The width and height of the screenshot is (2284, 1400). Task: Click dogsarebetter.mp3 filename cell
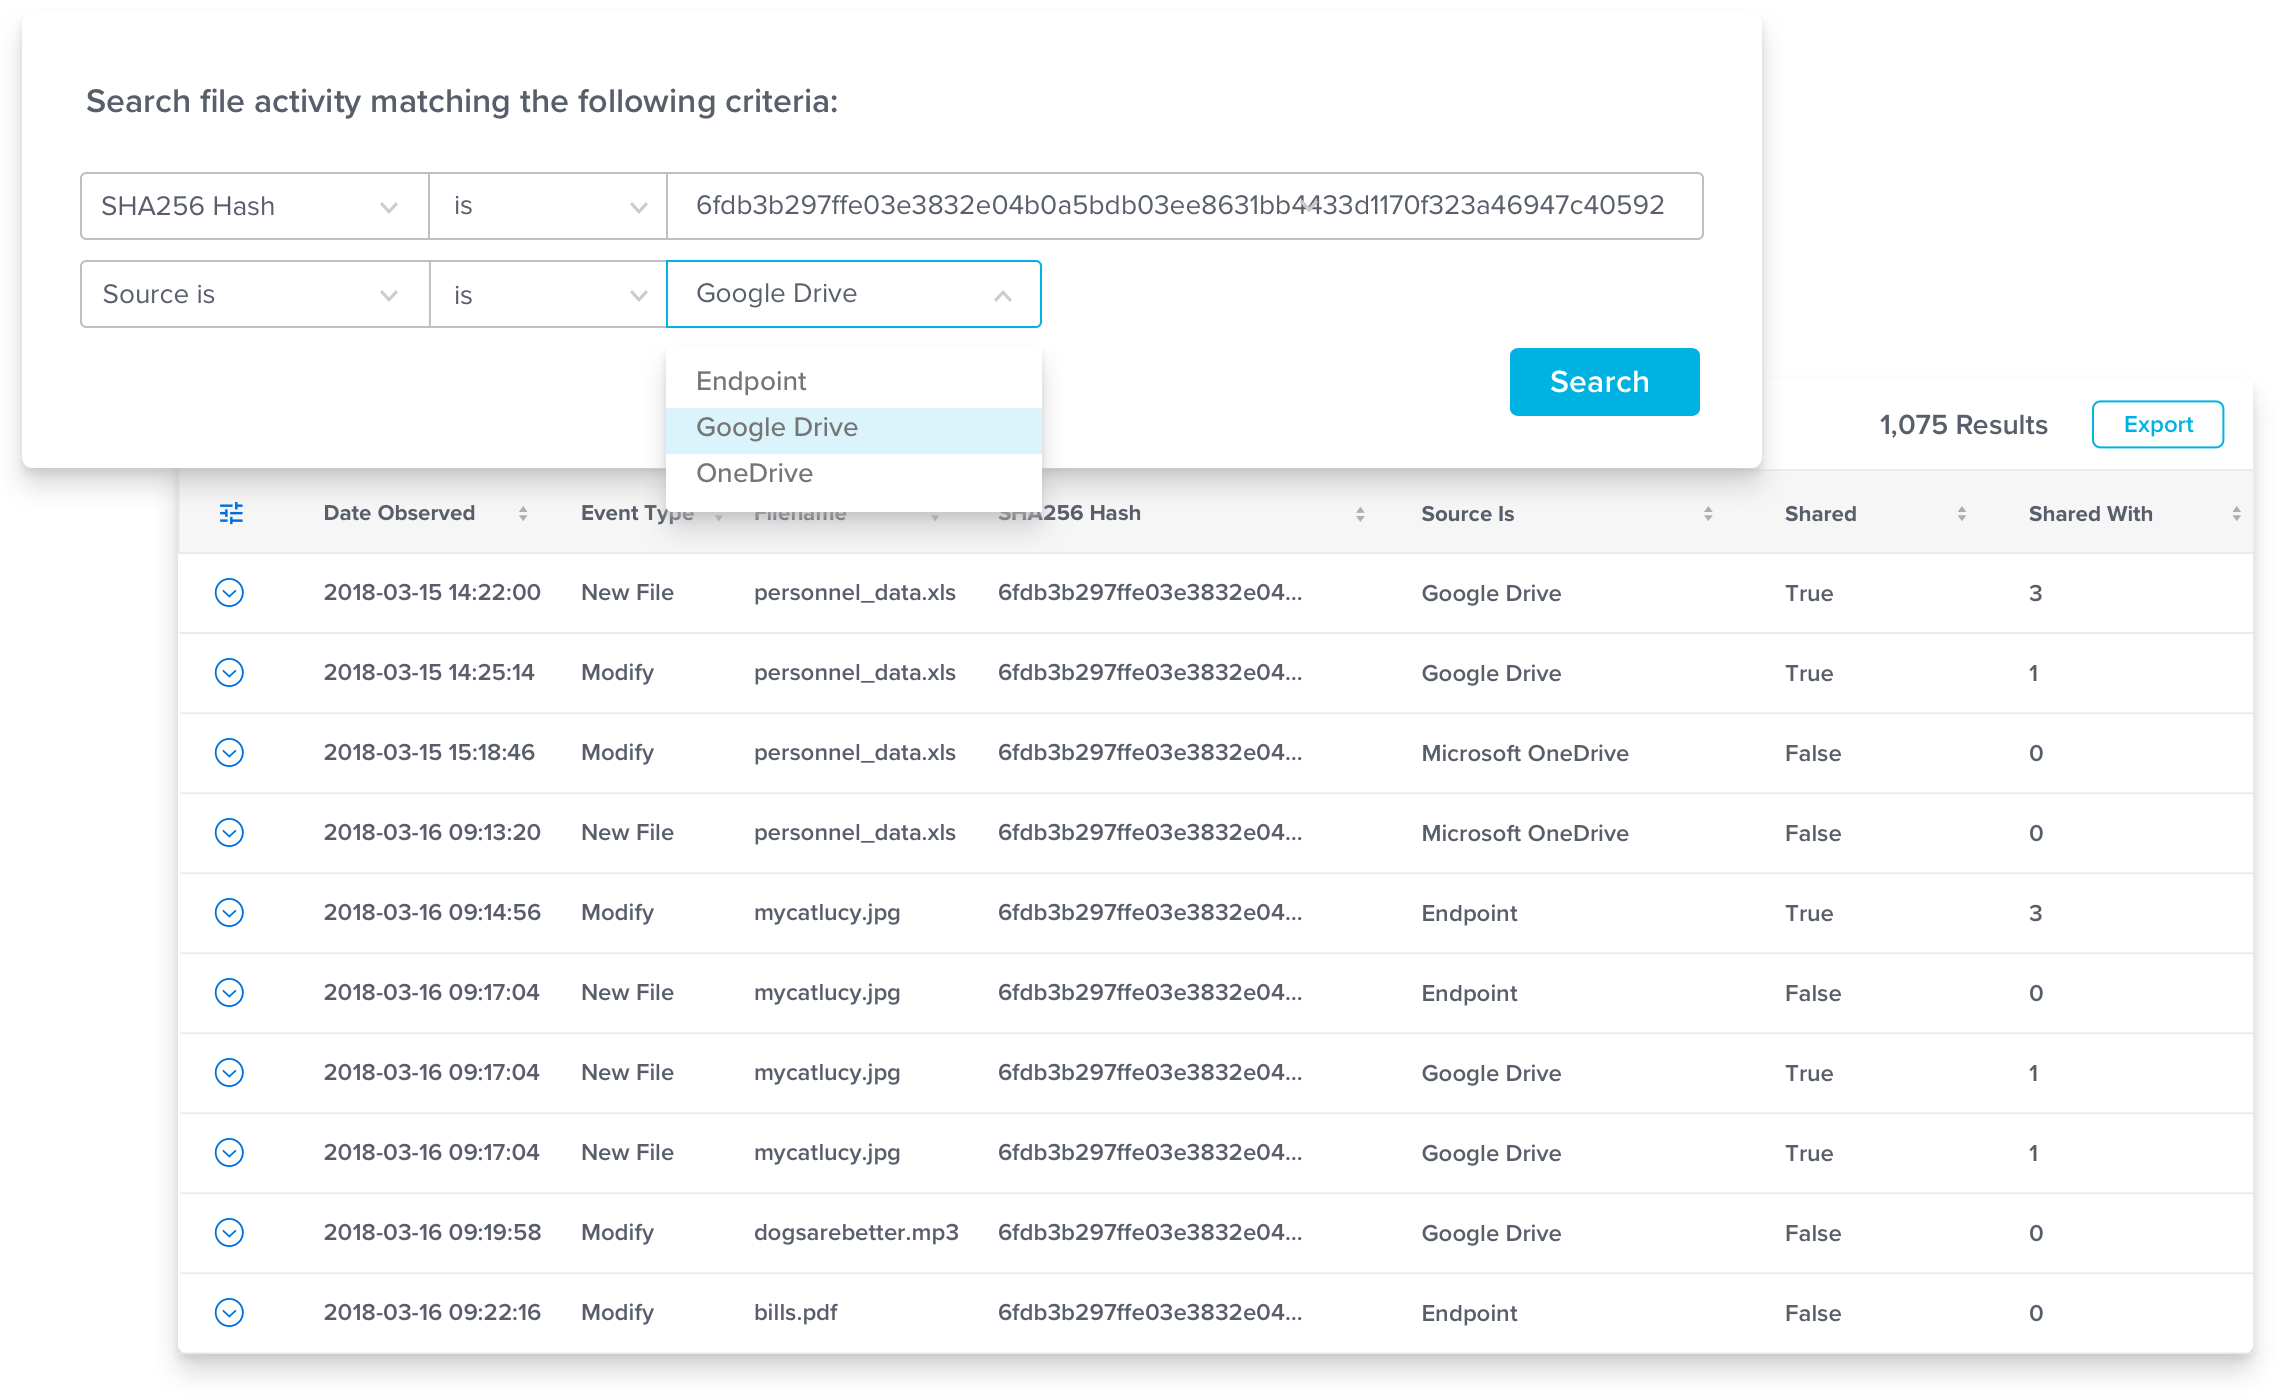[856, 1233]
